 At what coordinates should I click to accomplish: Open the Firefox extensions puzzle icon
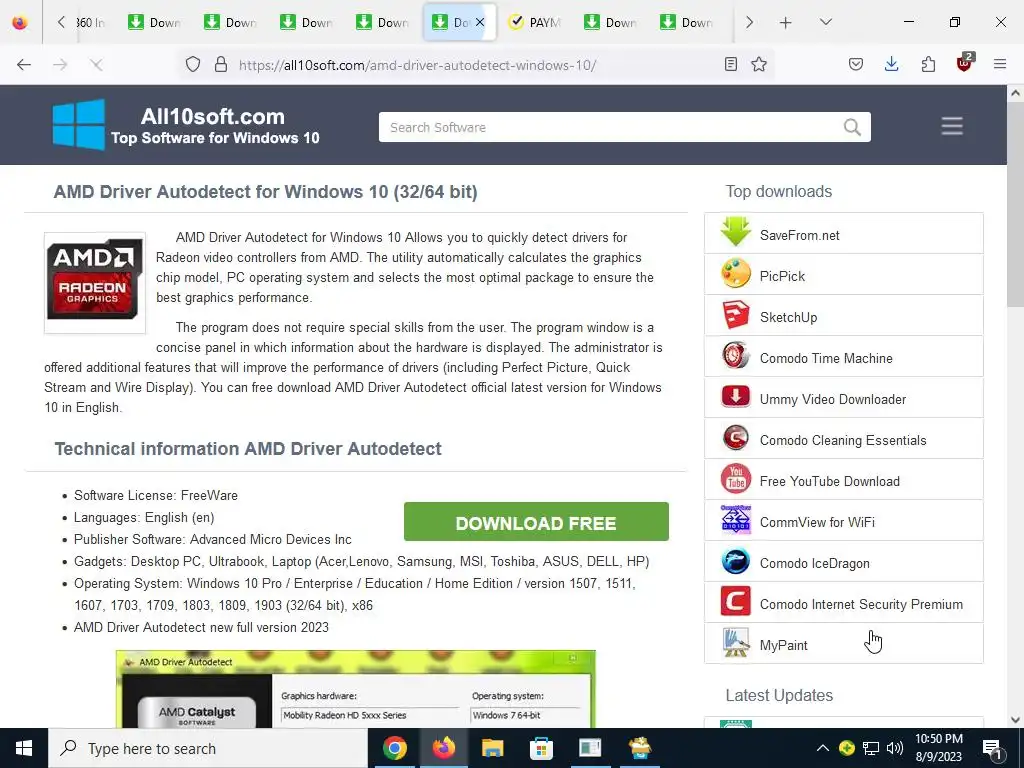[928, 64]
